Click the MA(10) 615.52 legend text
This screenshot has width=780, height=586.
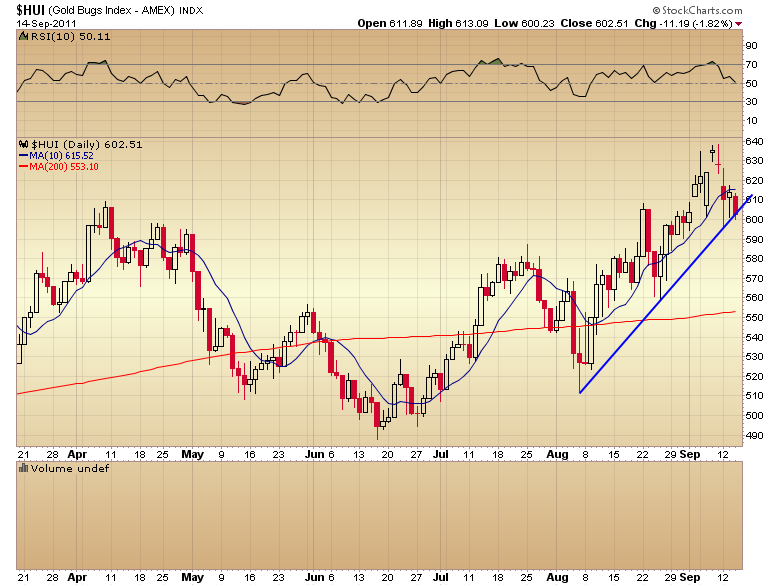click(61, 156)
